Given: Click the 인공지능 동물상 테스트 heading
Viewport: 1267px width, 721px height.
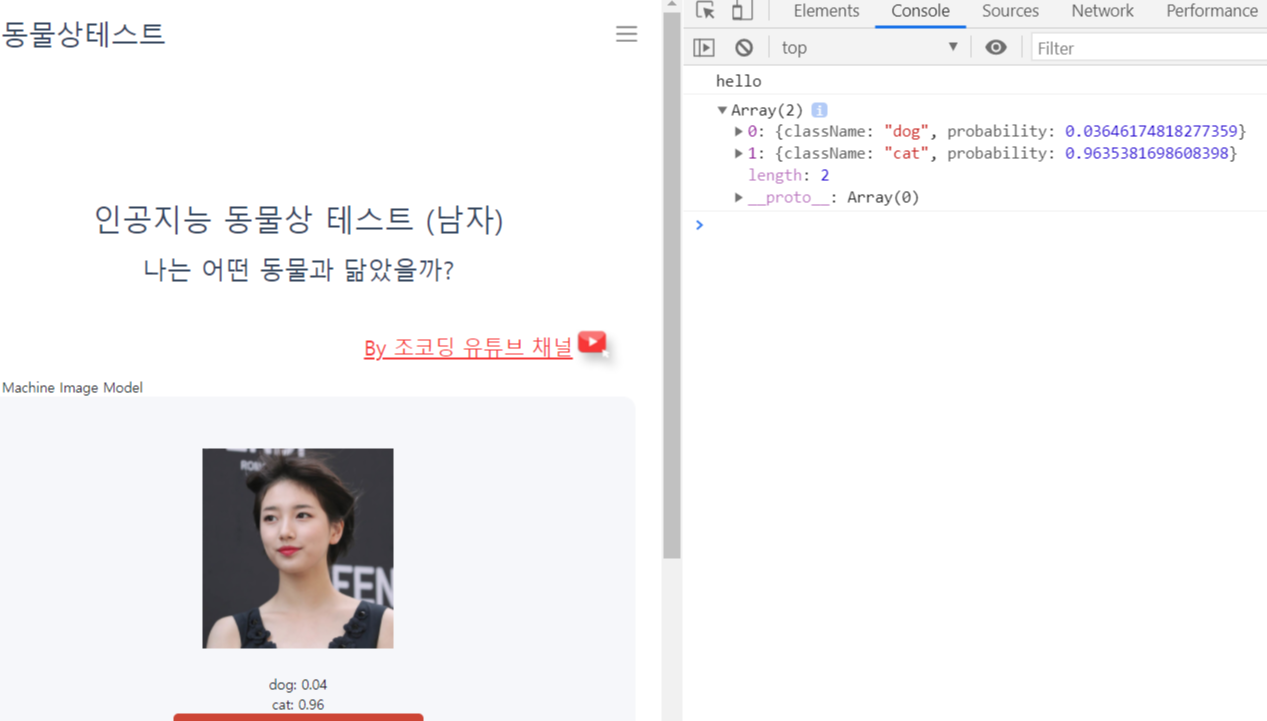Looking at the screenshot, I should 298,219.
